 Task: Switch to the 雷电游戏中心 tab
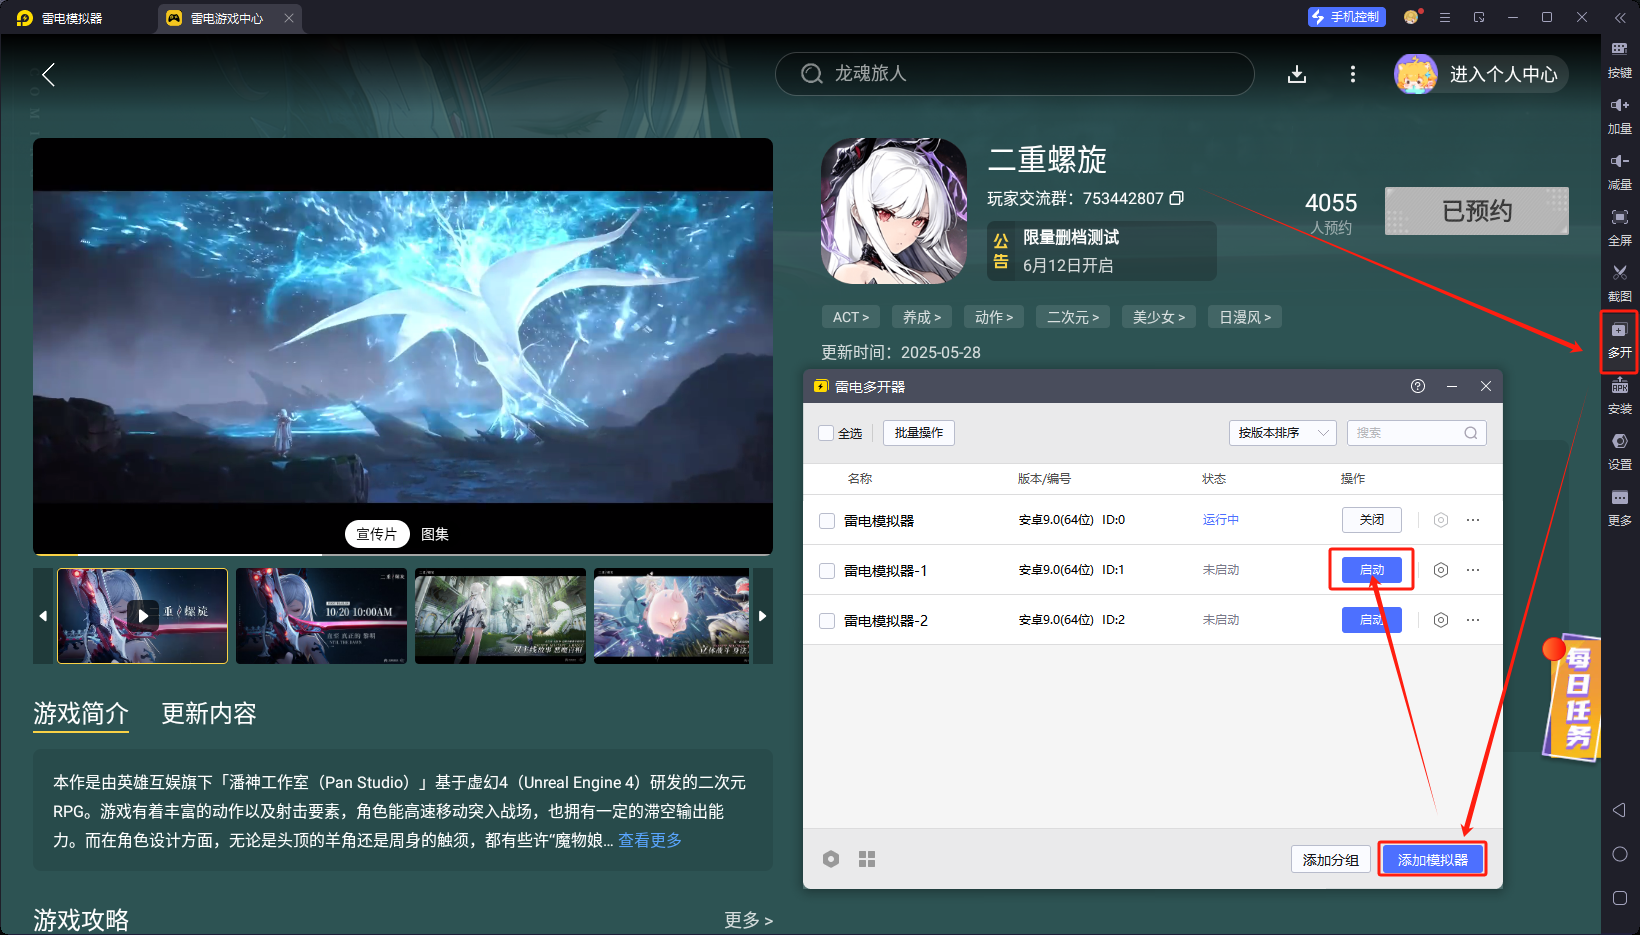[x=229, y=18]
